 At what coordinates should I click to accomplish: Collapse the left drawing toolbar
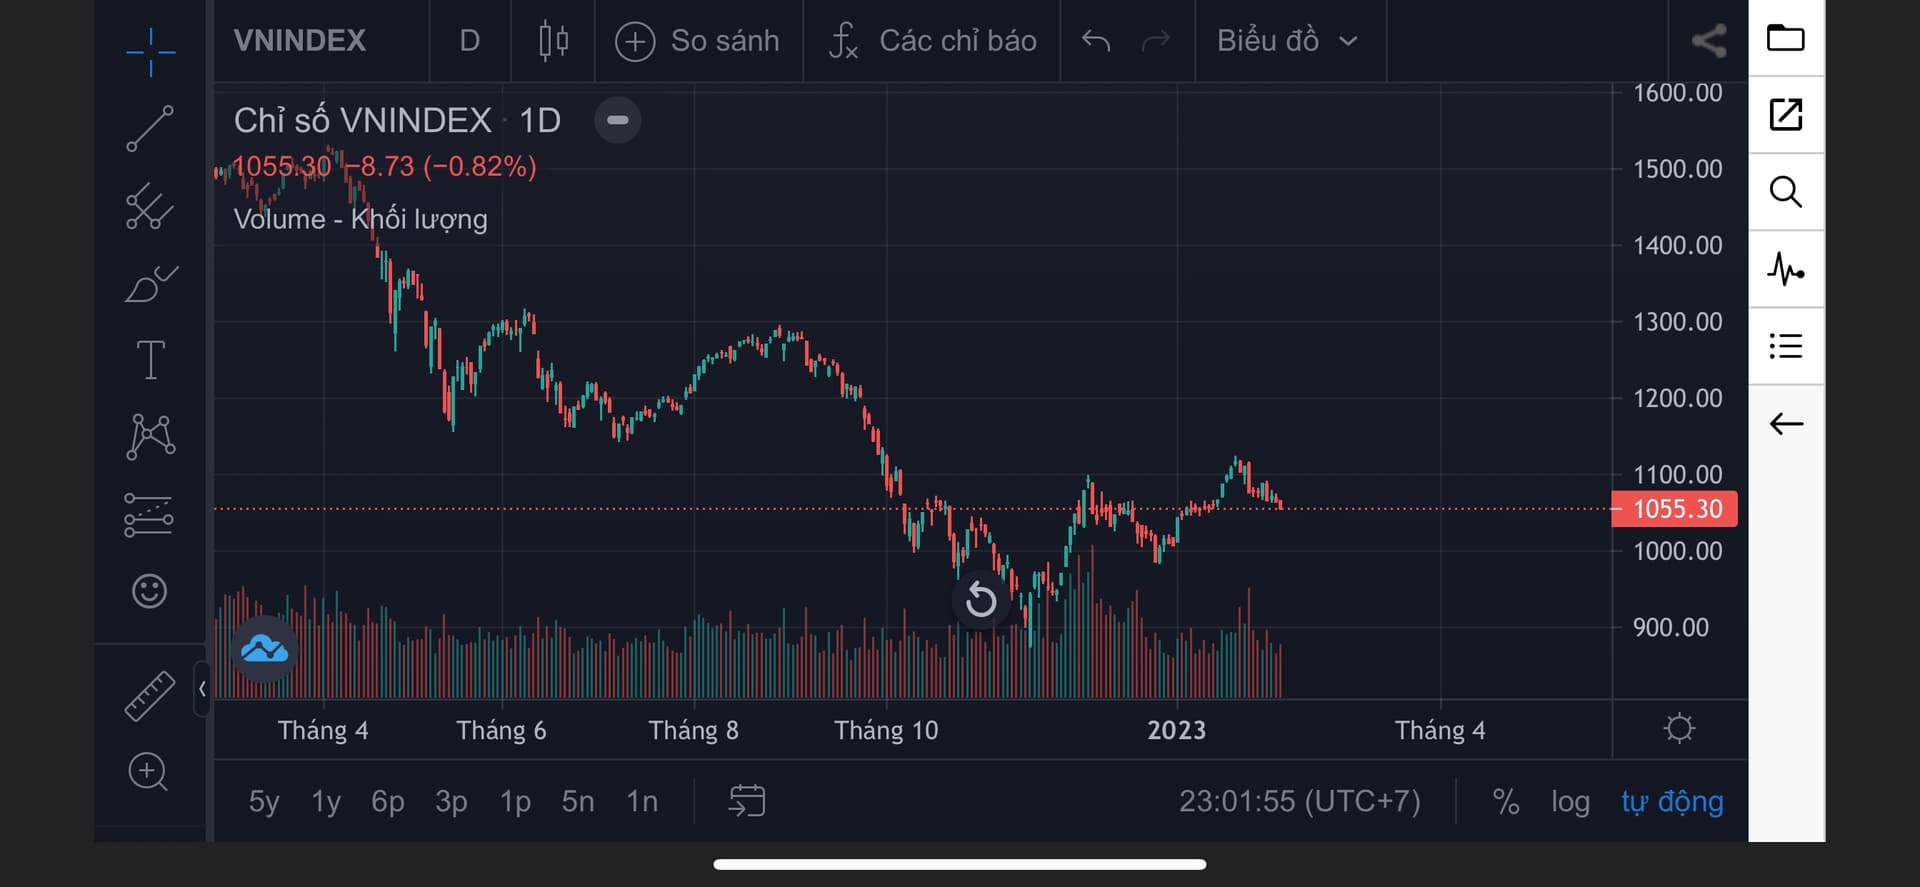202,689
